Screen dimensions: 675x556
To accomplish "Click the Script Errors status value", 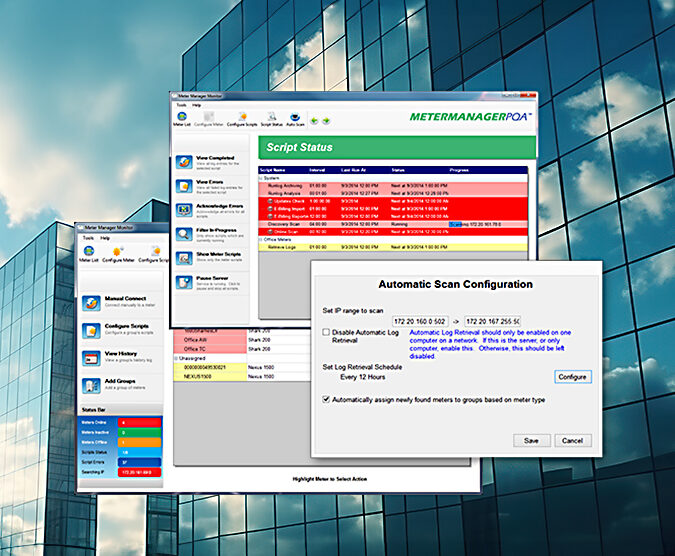I will 139,462.
